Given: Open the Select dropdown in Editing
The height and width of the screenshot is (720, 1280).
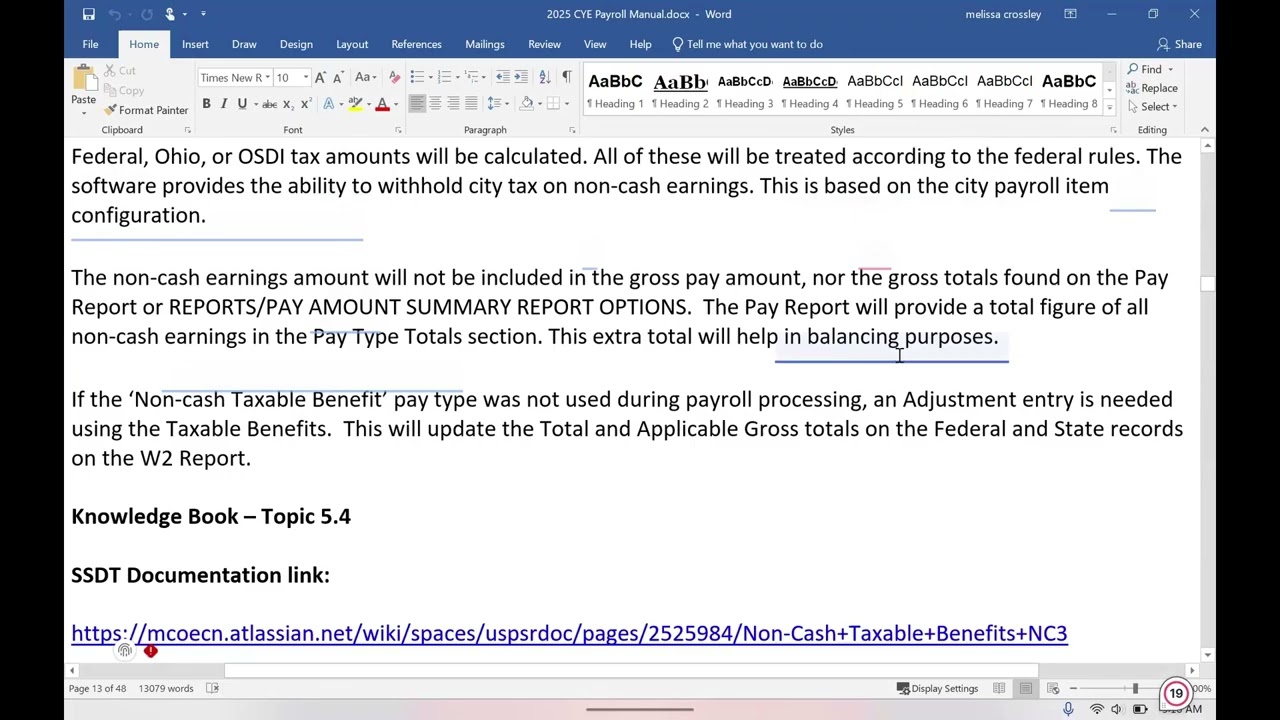Looking at the screenshot, I should pos(1159,107).
